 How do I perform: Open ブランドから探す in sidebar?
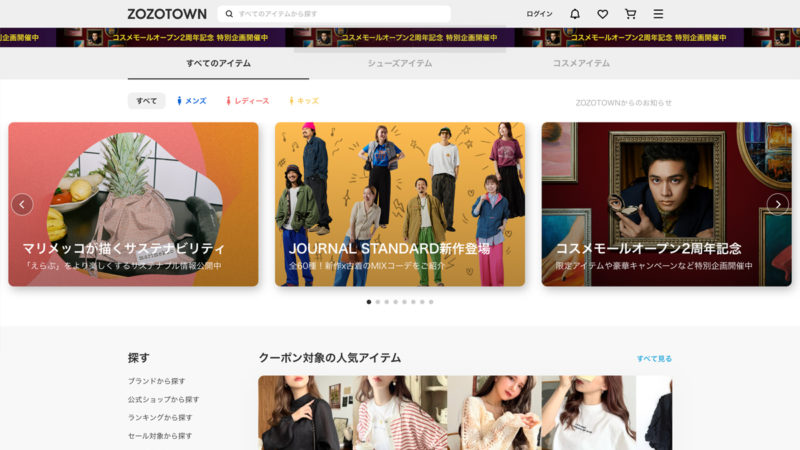[x=156, y=381]
